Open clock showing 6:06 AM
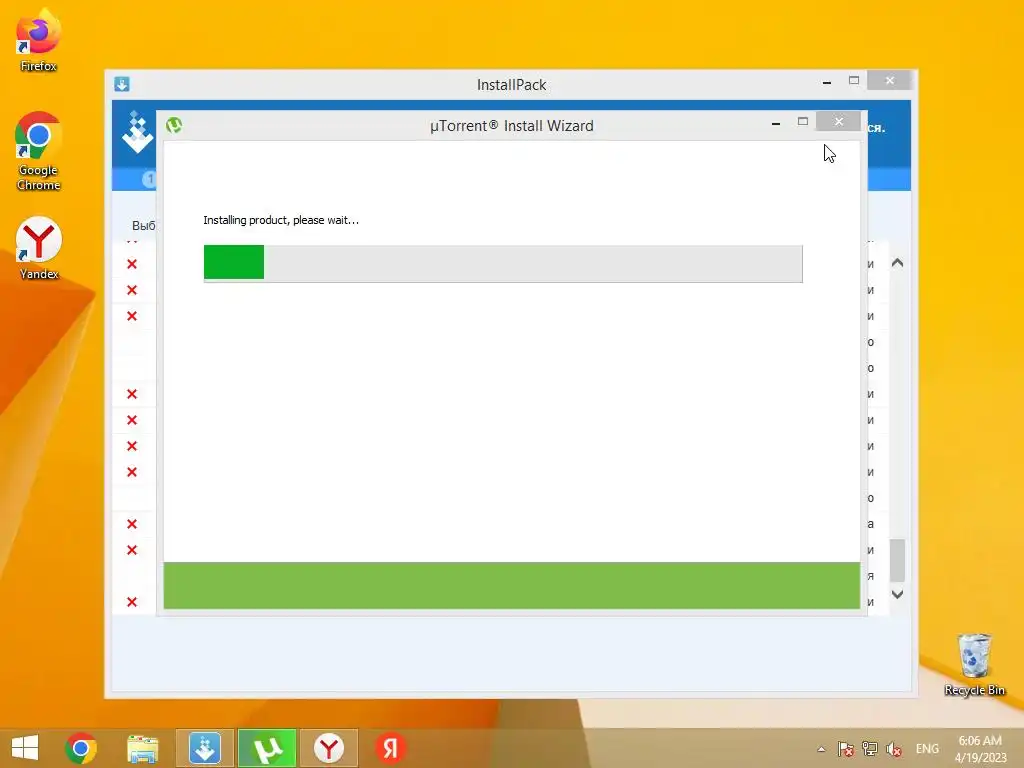Screen dimensions: 1024x768 (x=980, y=748)
